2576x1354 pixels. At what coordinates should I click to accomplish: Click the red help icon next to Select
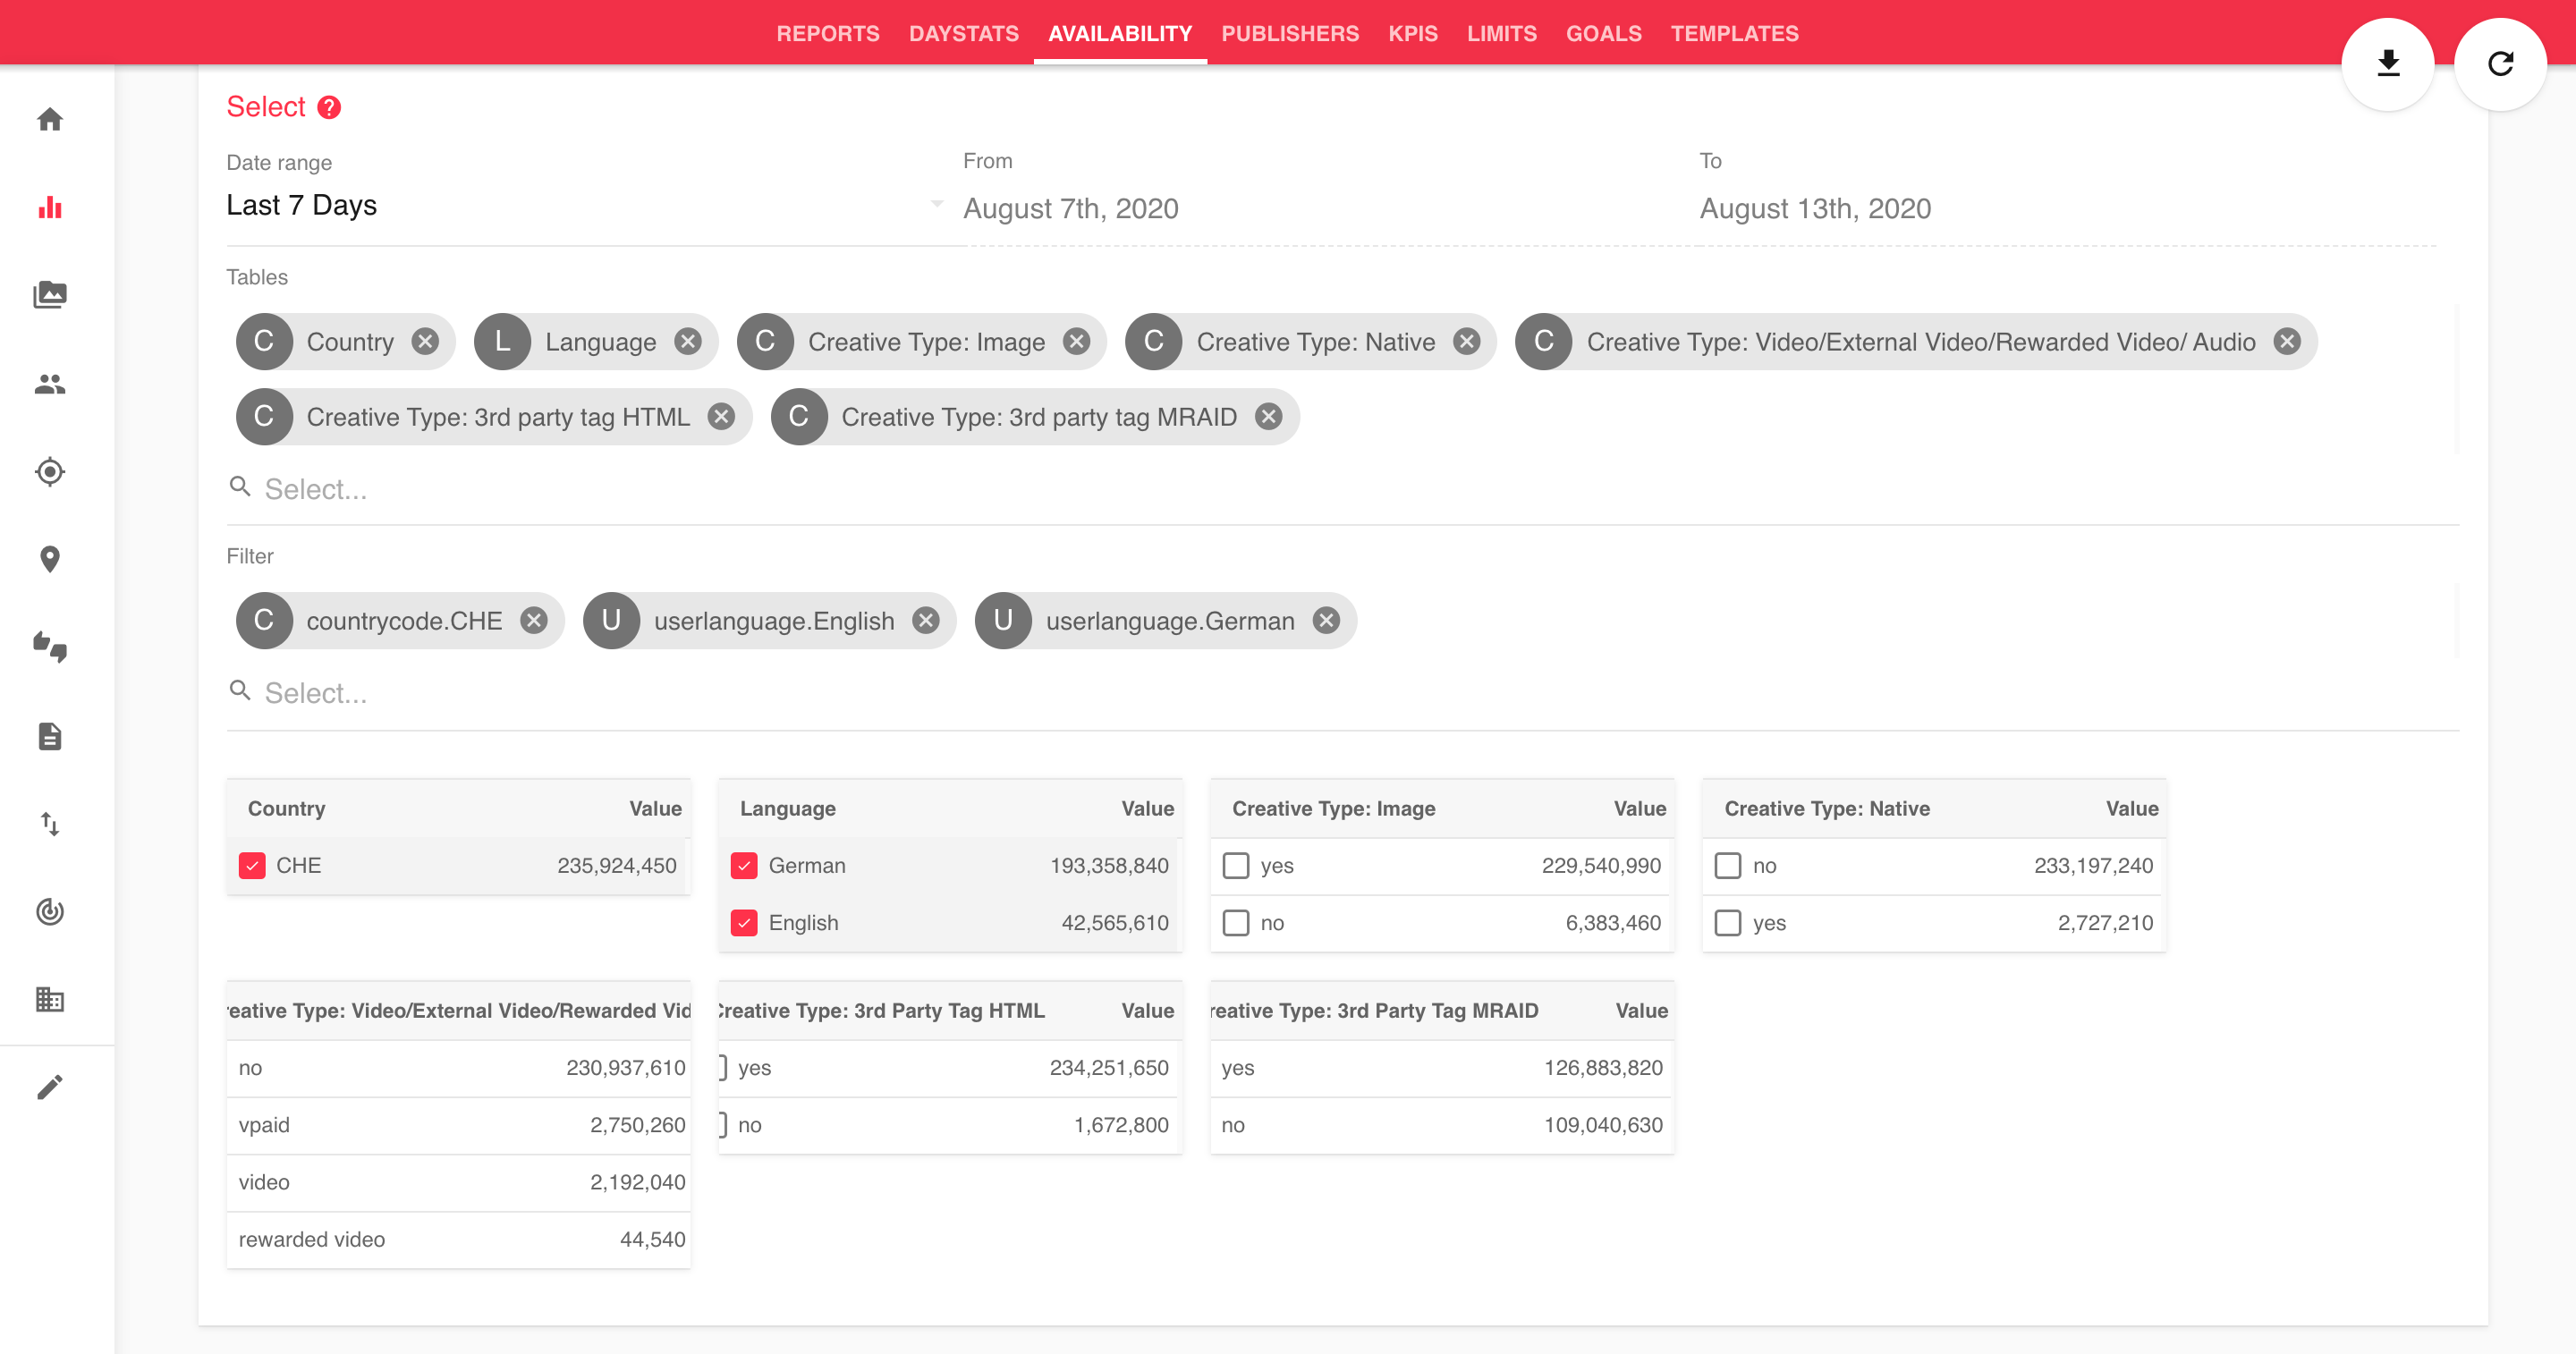(x=329, y=108)
